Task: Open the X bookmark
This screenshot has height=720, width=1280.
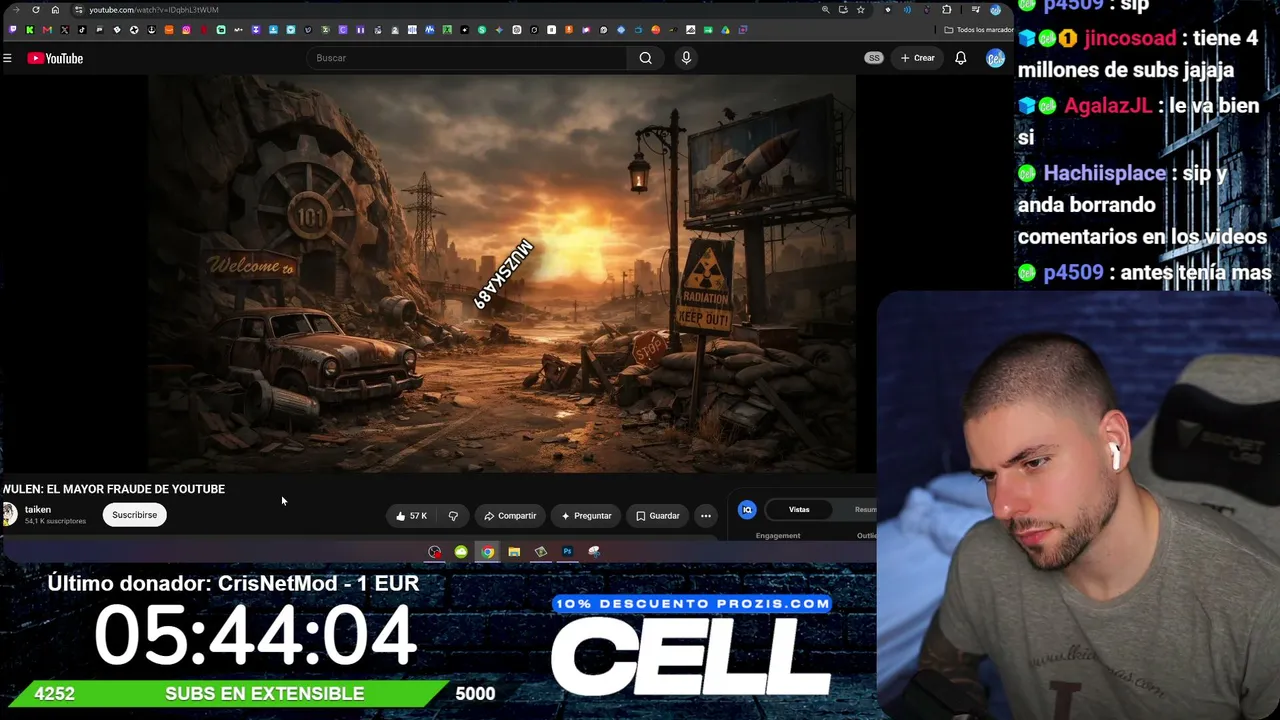Action: pyautogui.click(x=64, y=30)
